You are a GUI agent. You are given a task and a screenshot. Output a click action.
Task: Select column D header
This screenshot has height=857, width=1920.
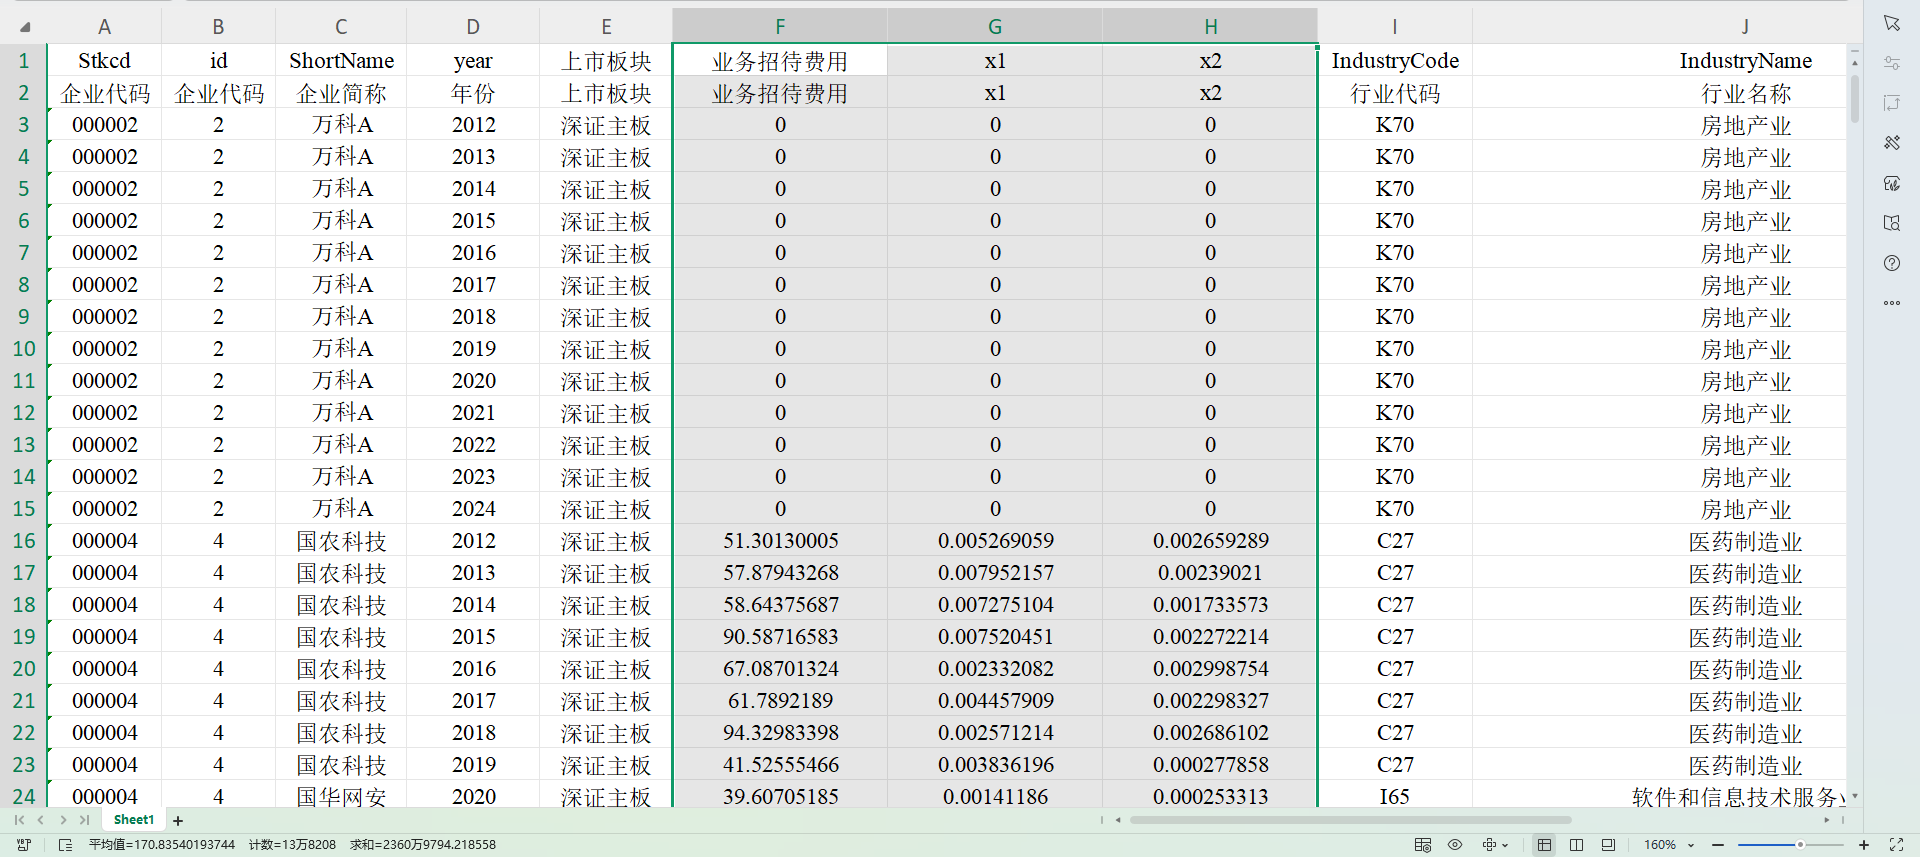(x=473, y=27)
